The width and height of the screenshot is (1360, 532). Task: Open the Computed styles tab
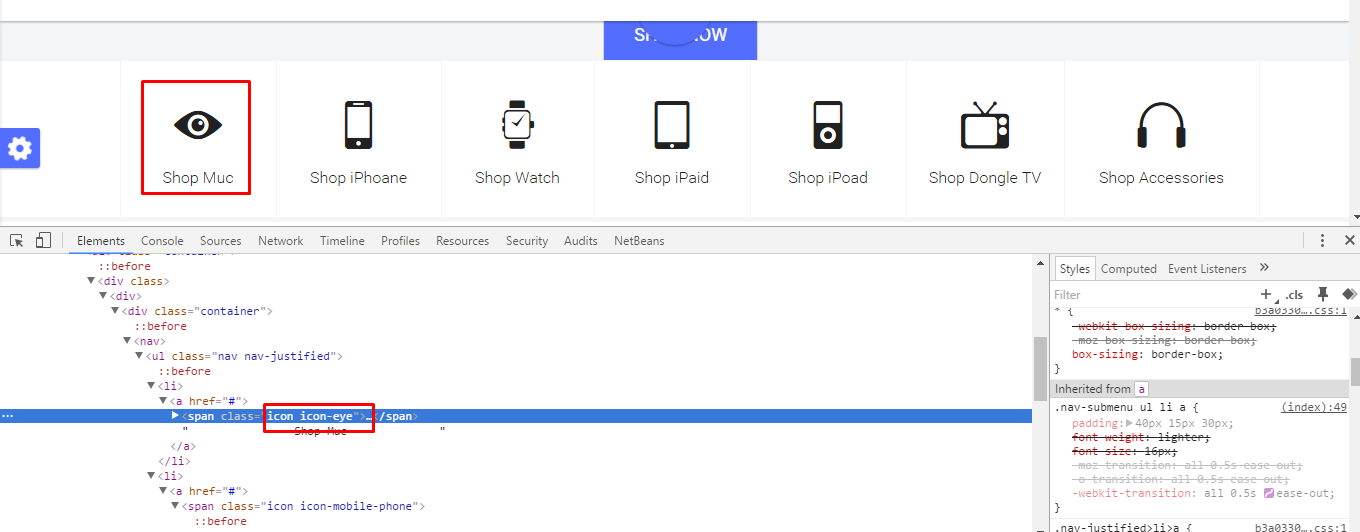tap(1128, 269)
